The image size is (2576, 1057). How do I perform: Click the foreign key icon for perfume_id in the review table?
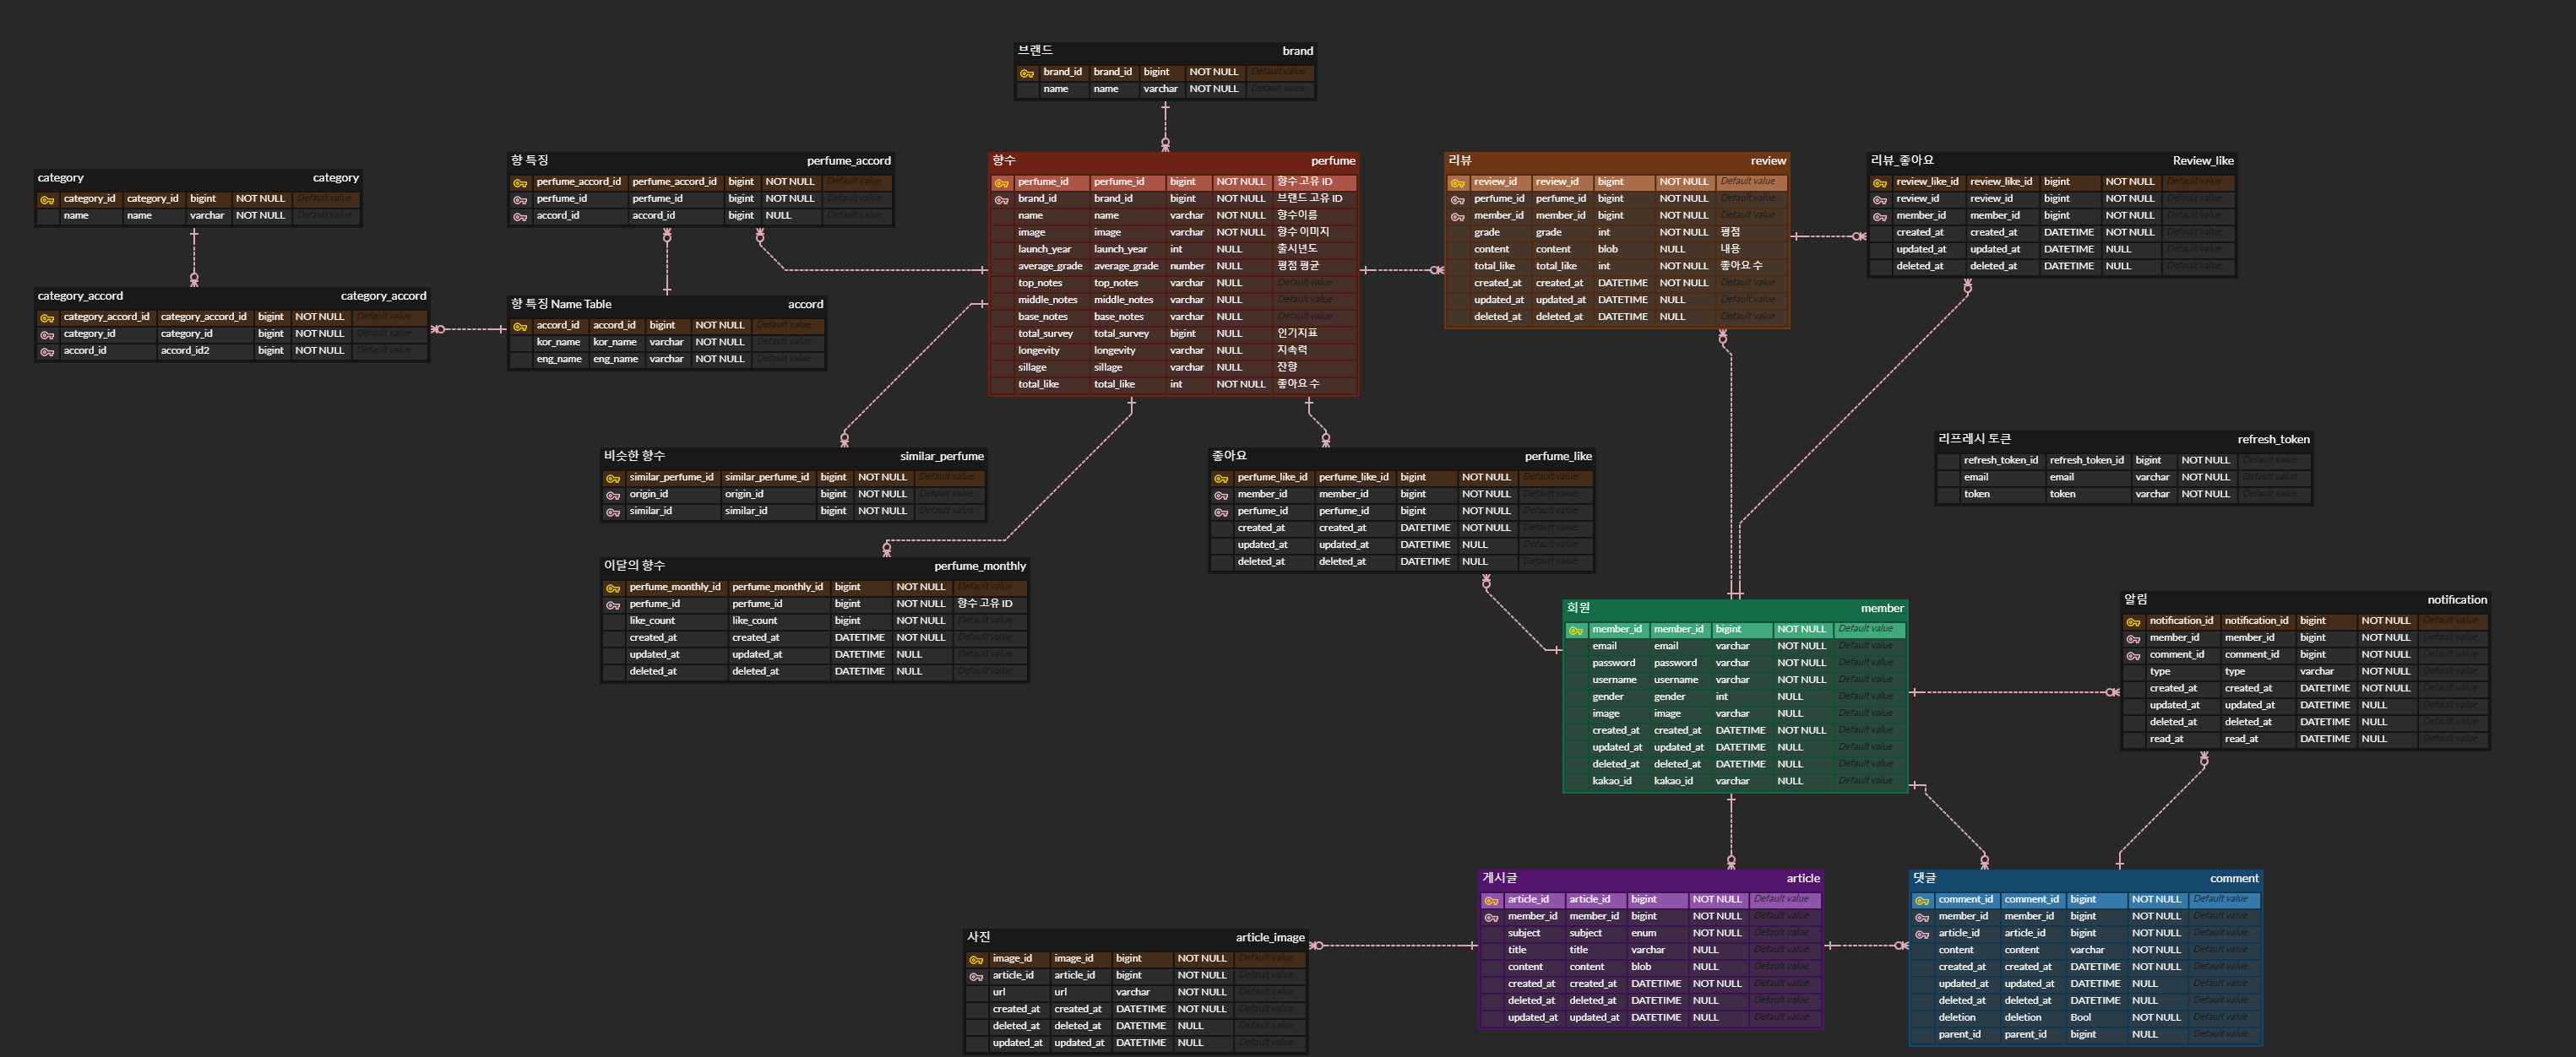click(1457, 200)
